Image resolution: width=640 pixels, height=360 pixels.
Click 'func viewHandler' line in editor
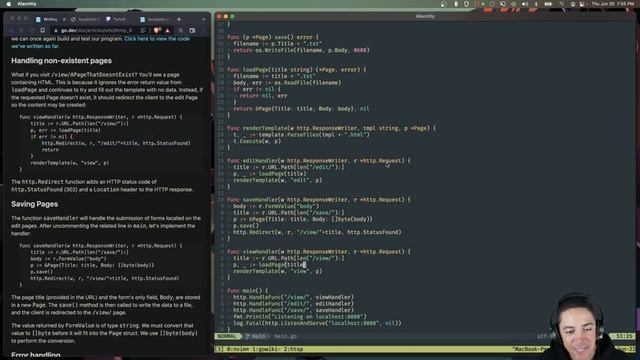point(318,252)
